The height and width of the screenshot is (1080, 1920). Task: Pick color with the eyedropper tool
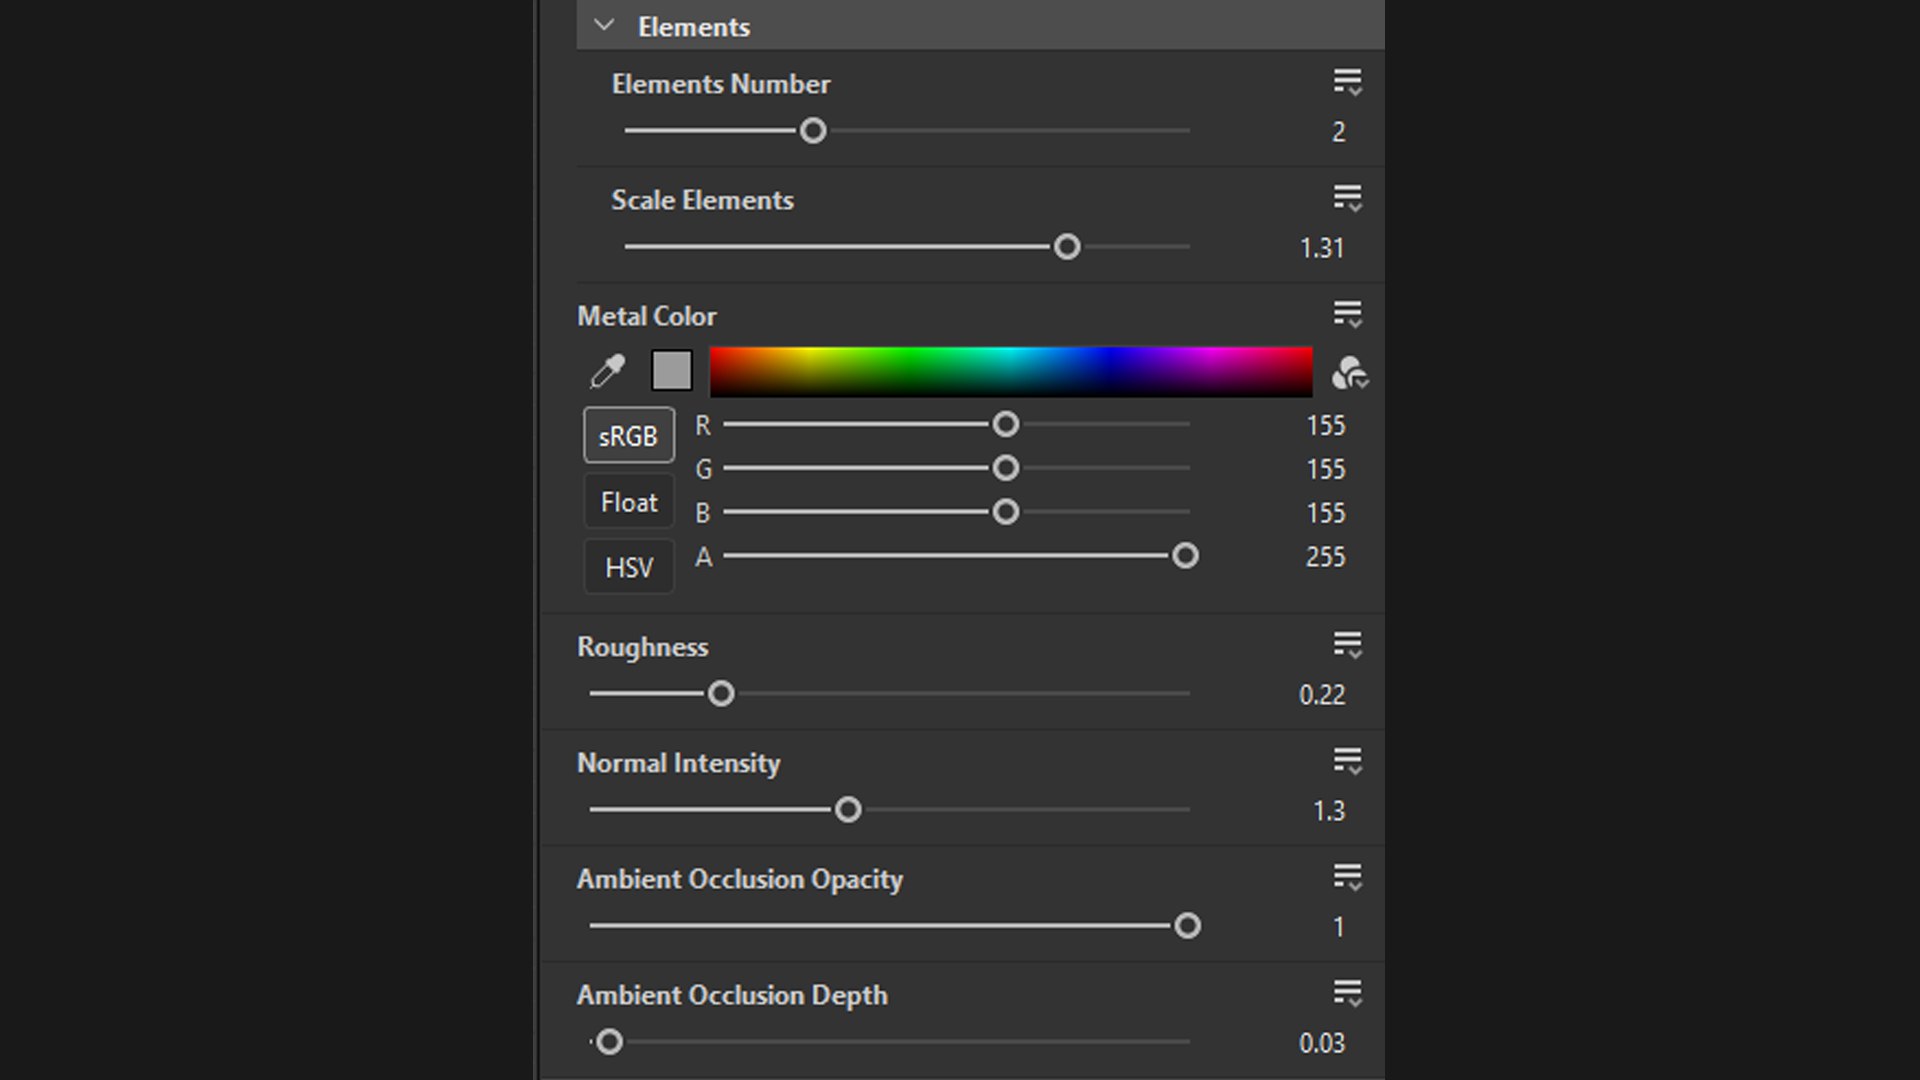point(607,371)
